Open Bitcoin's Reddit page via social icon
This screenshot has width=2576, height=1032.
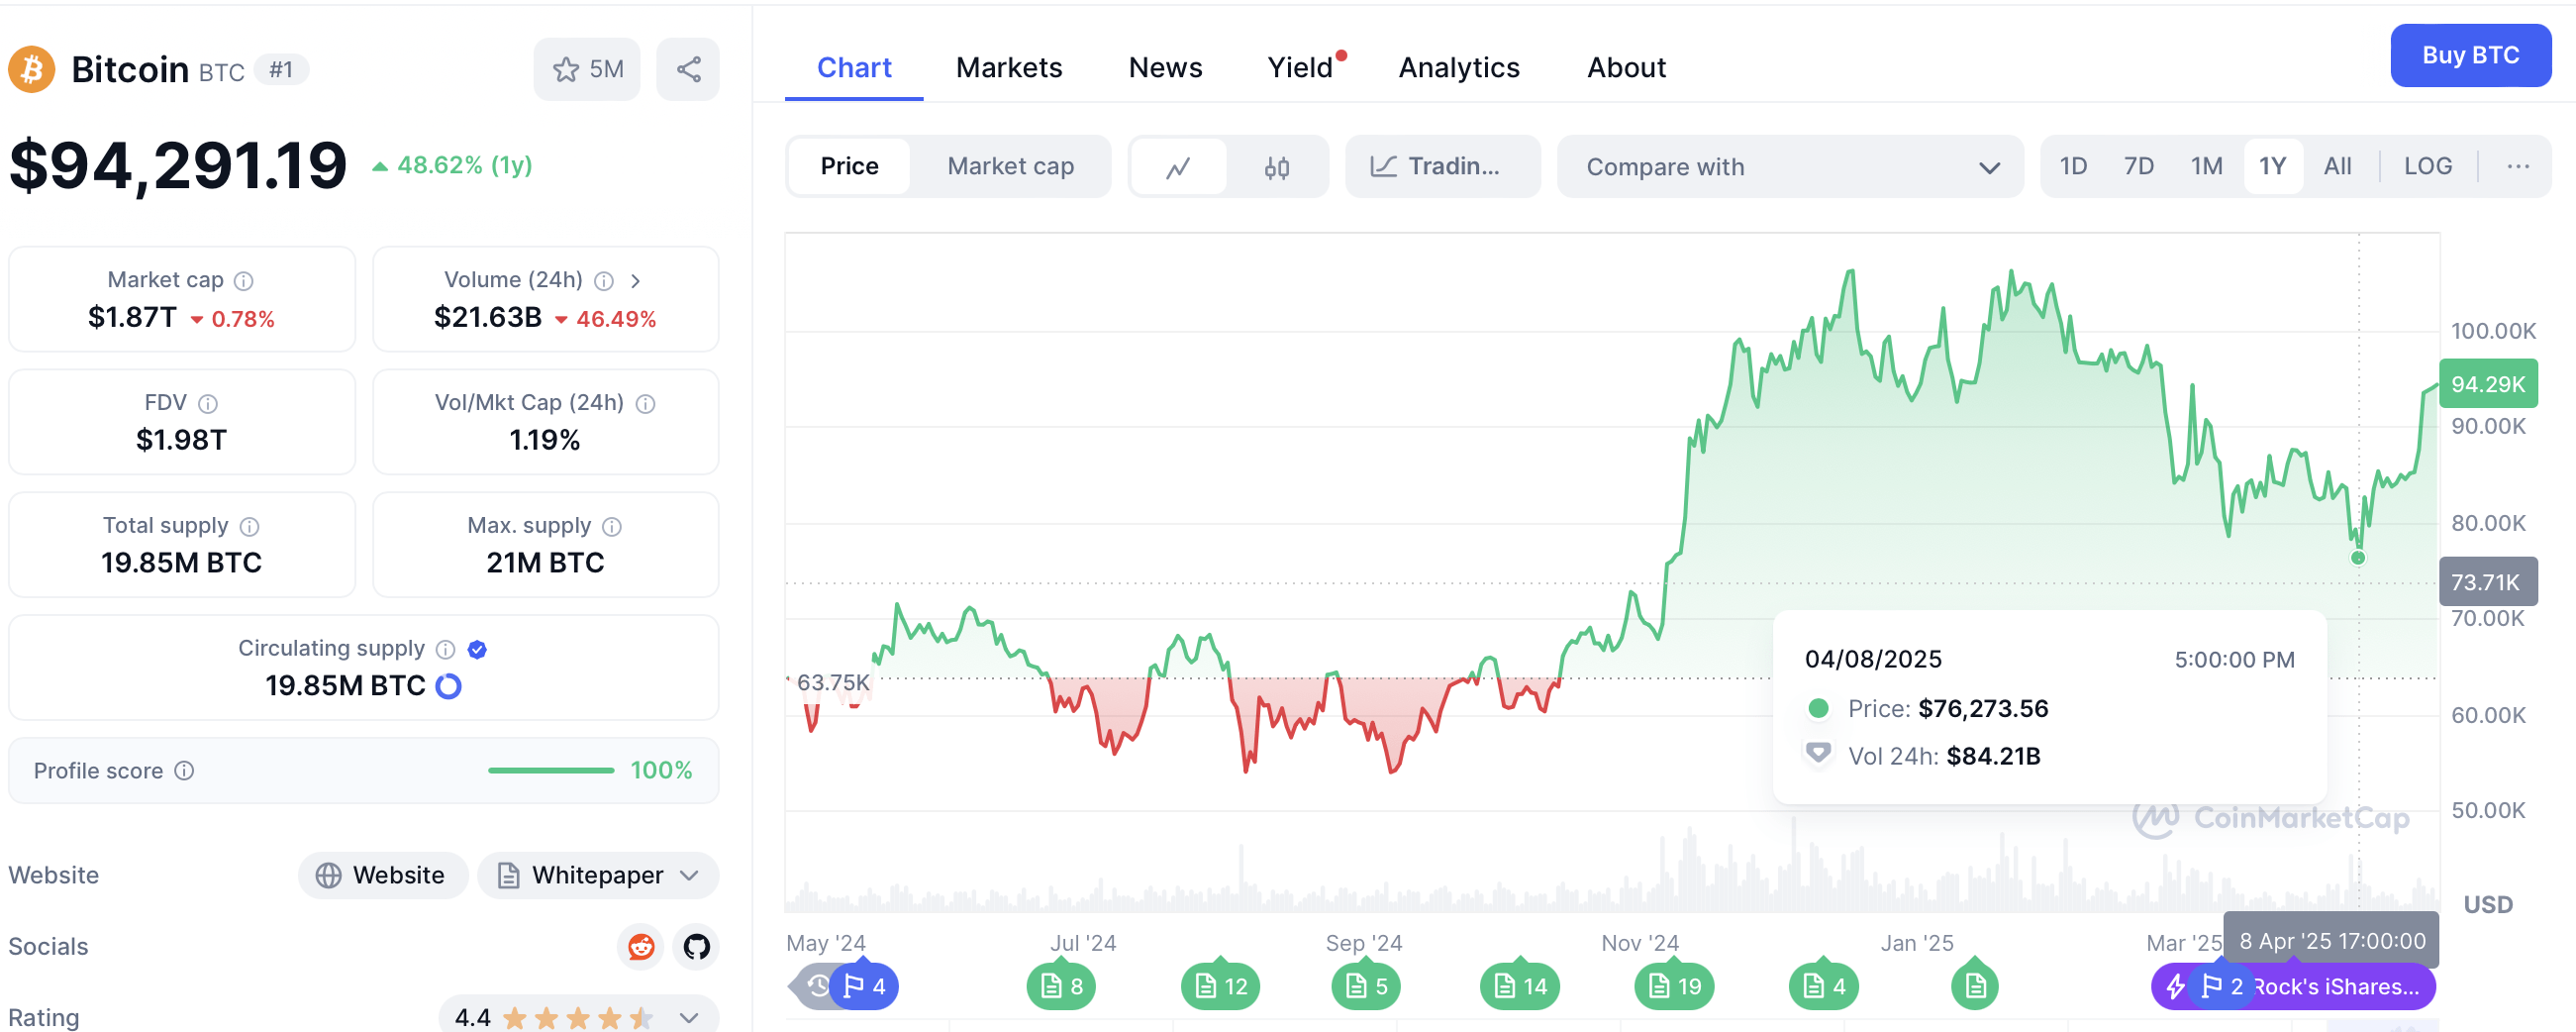click(x=641, y=947)
